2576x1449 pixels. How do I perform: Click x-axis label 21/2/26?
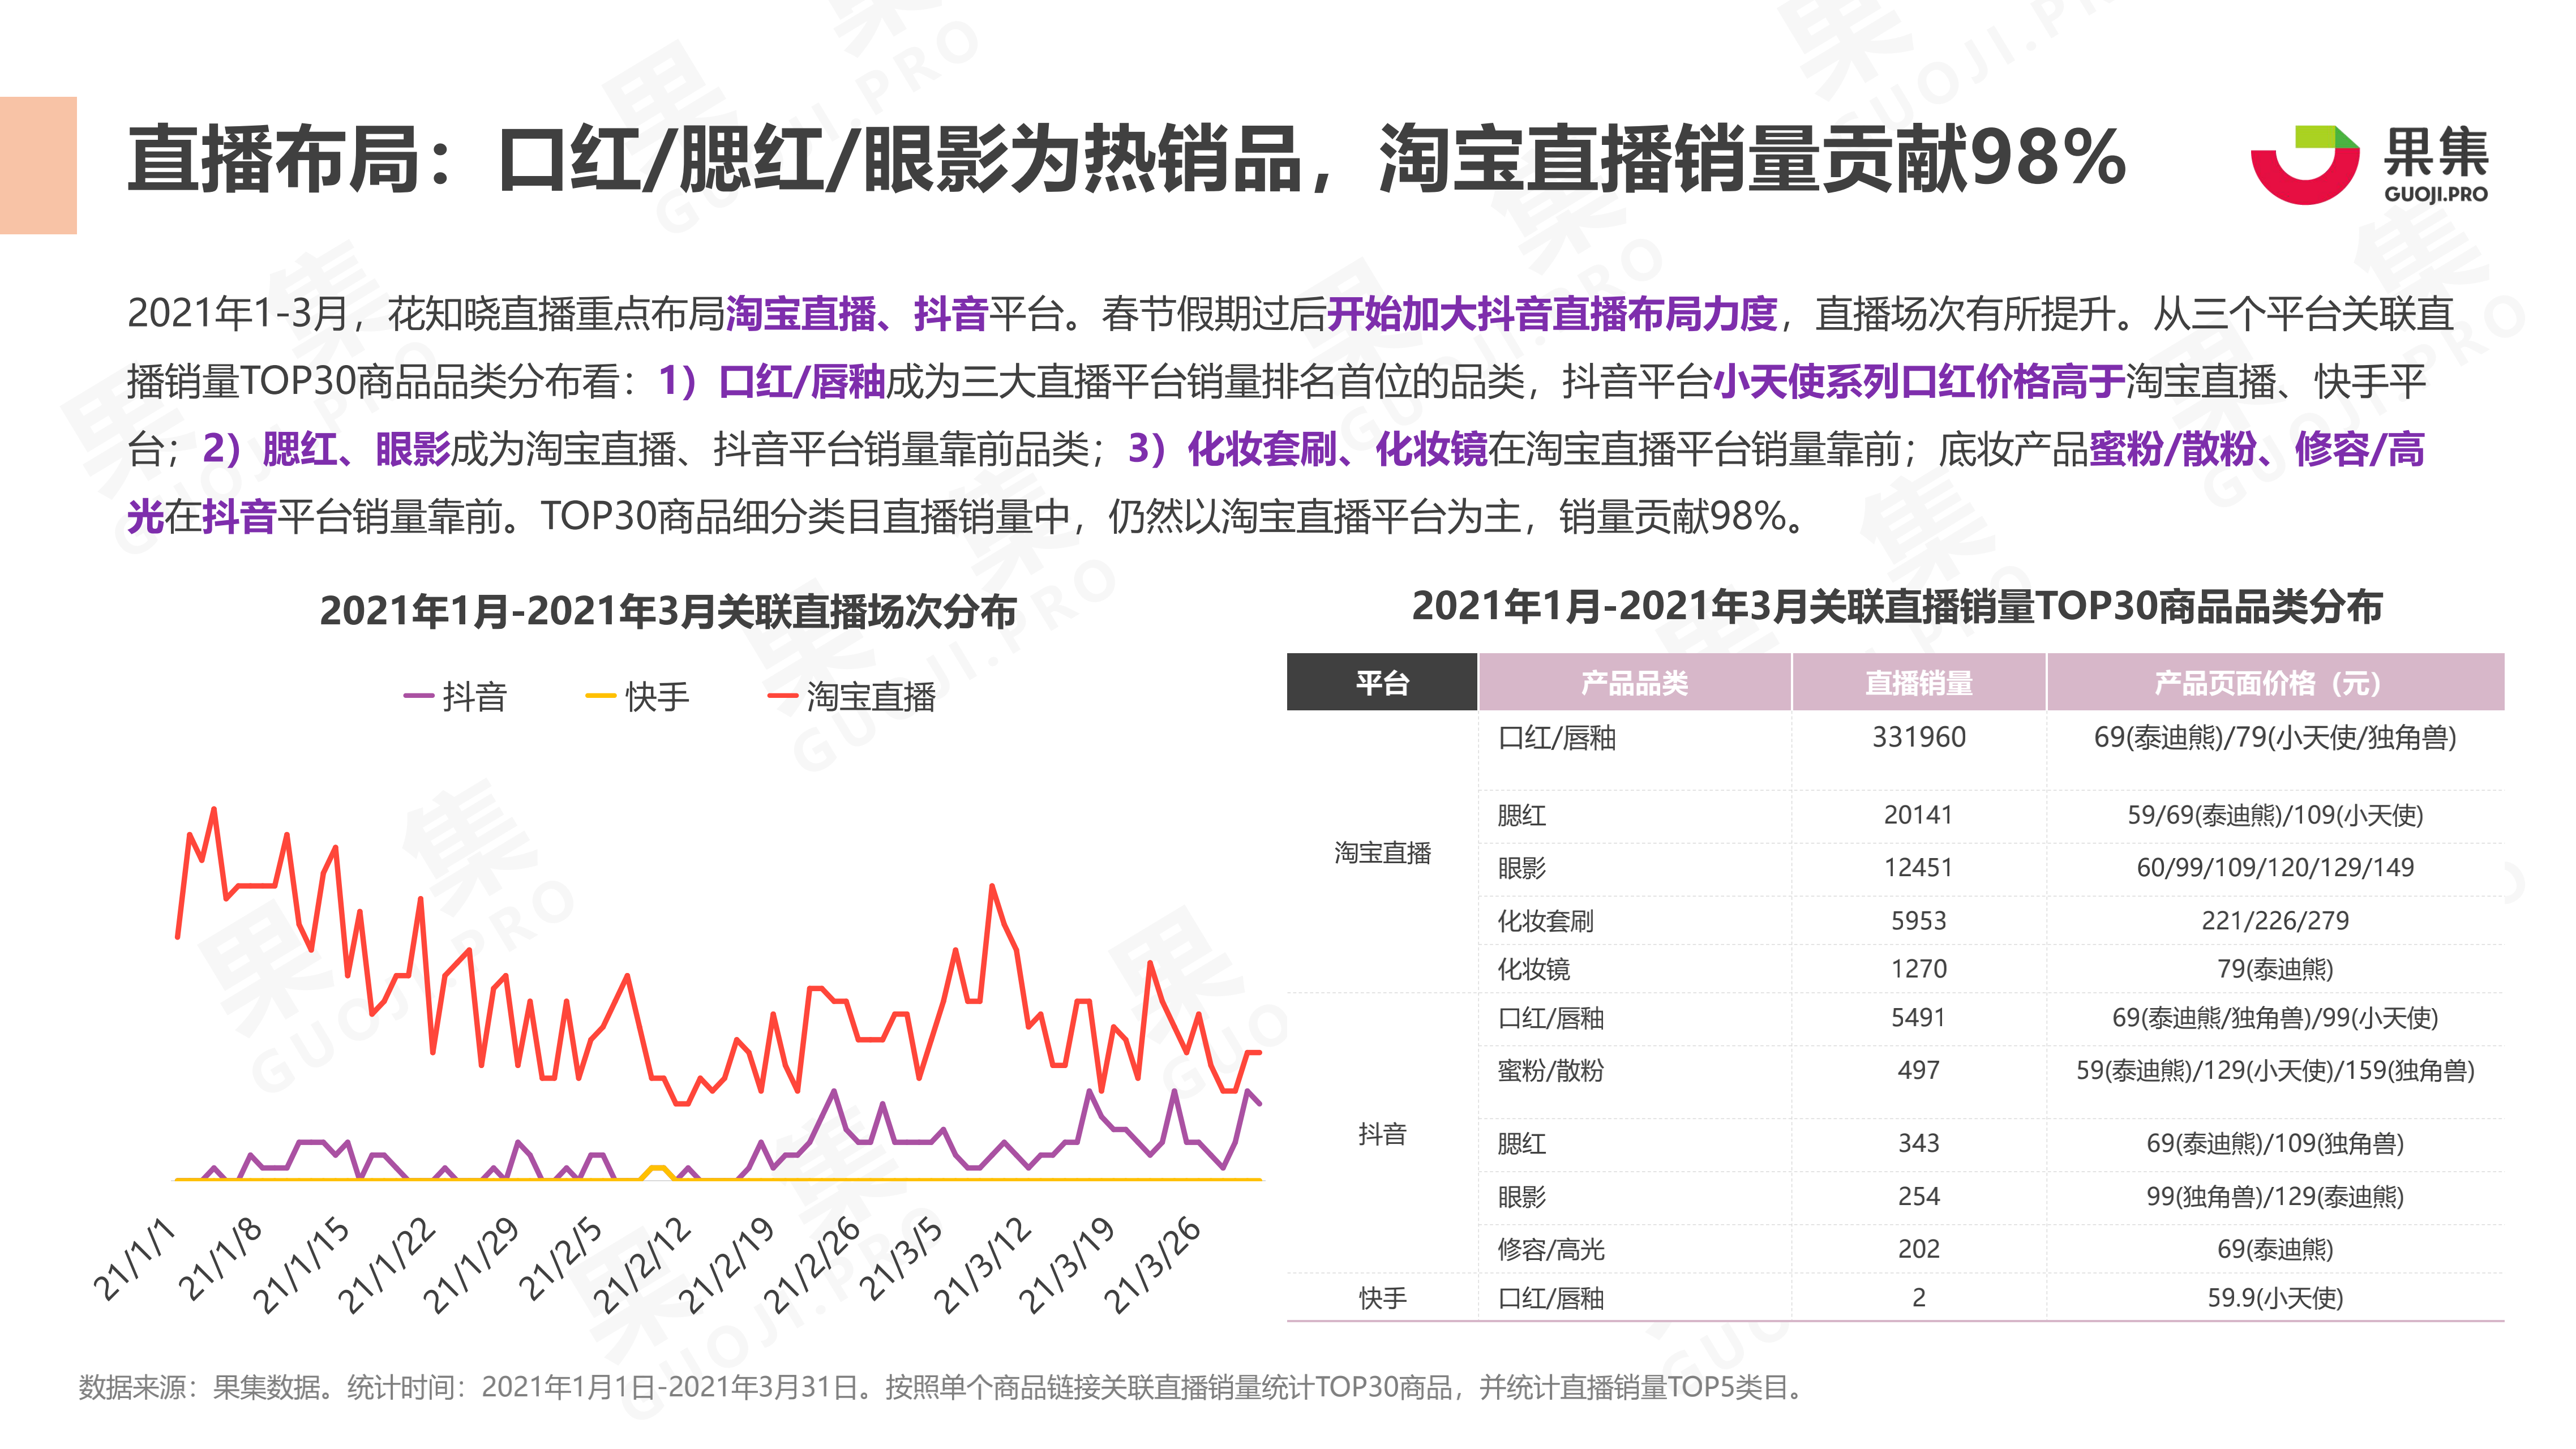pyautogui.click(x=812, y=1265)
